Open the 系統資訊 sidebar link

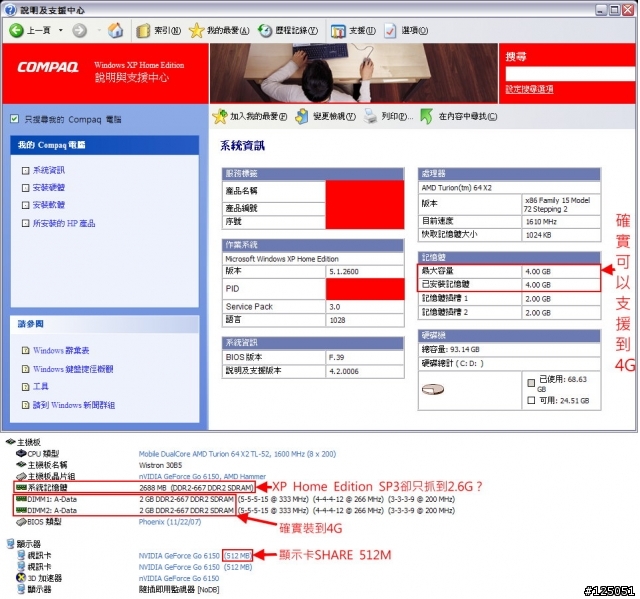coord(49,170)
